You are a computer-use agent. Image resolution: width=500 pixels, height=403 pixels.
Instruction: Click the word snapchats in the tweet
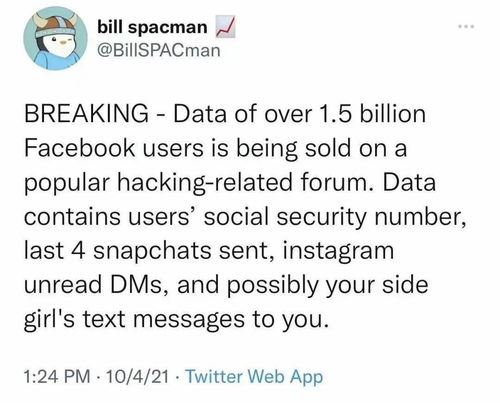tap(152, 252)
